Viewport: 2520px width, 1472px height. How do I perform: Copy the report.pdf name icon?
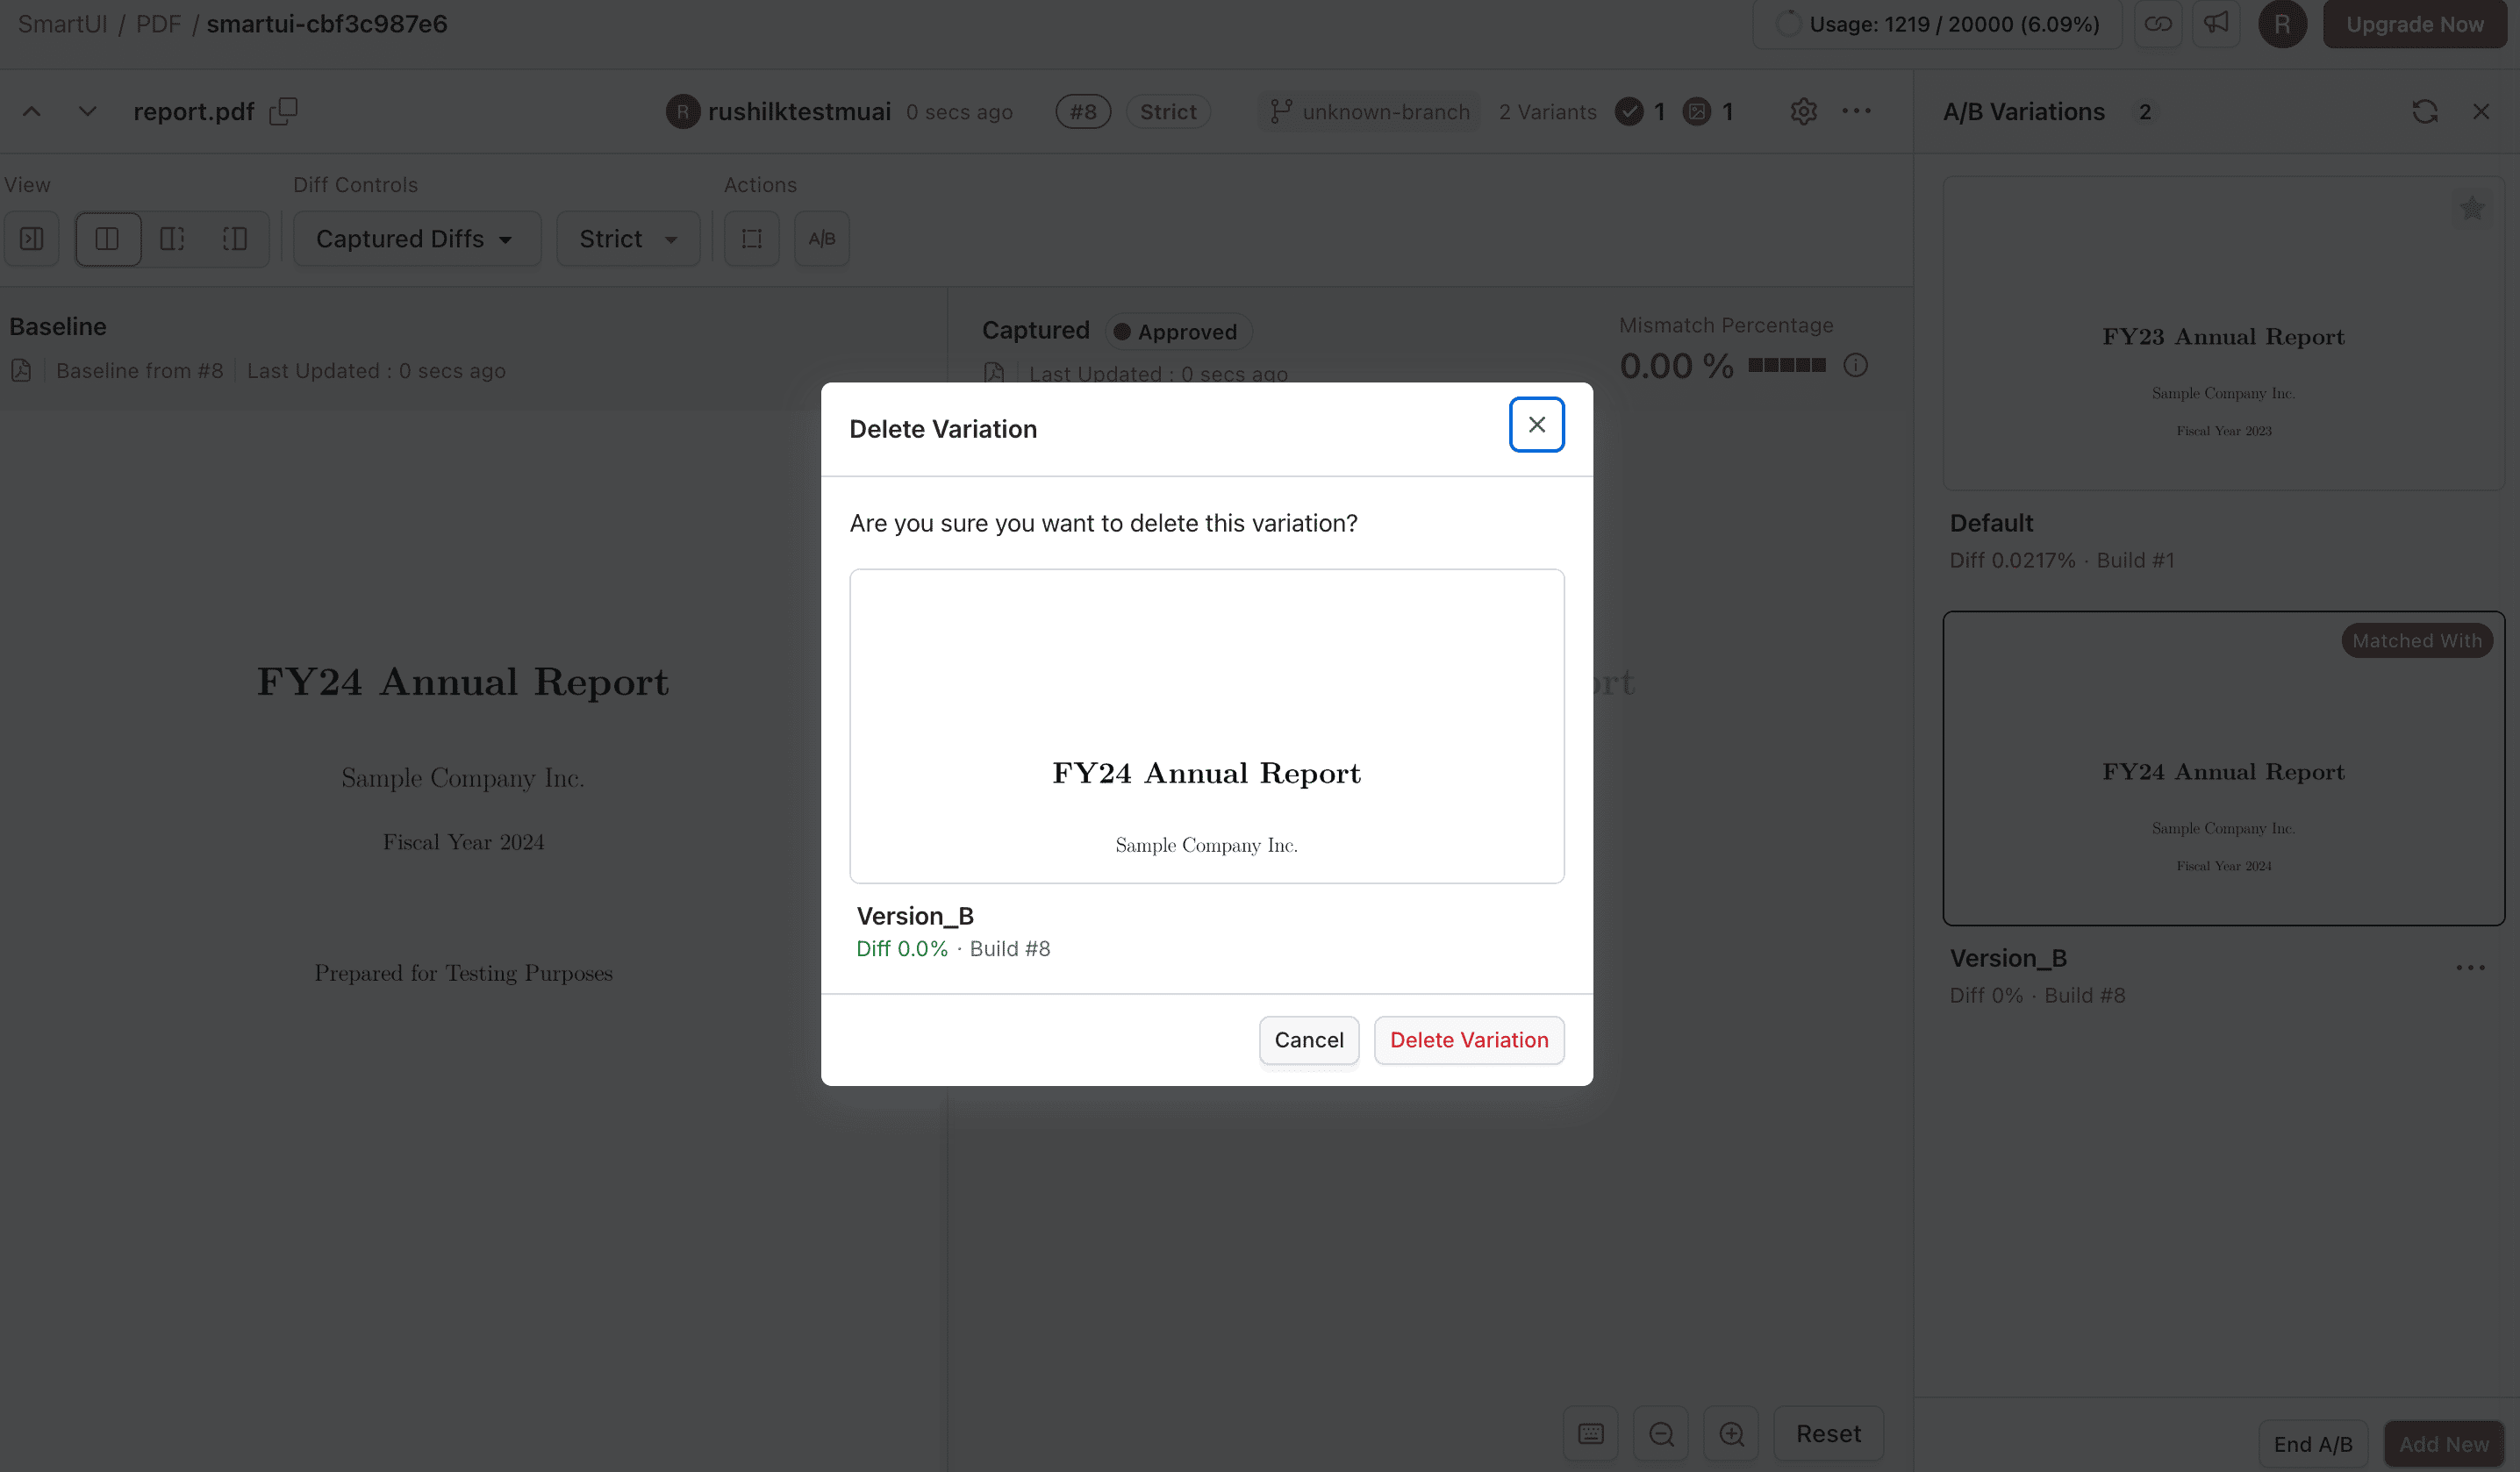(x=284, y=111)
